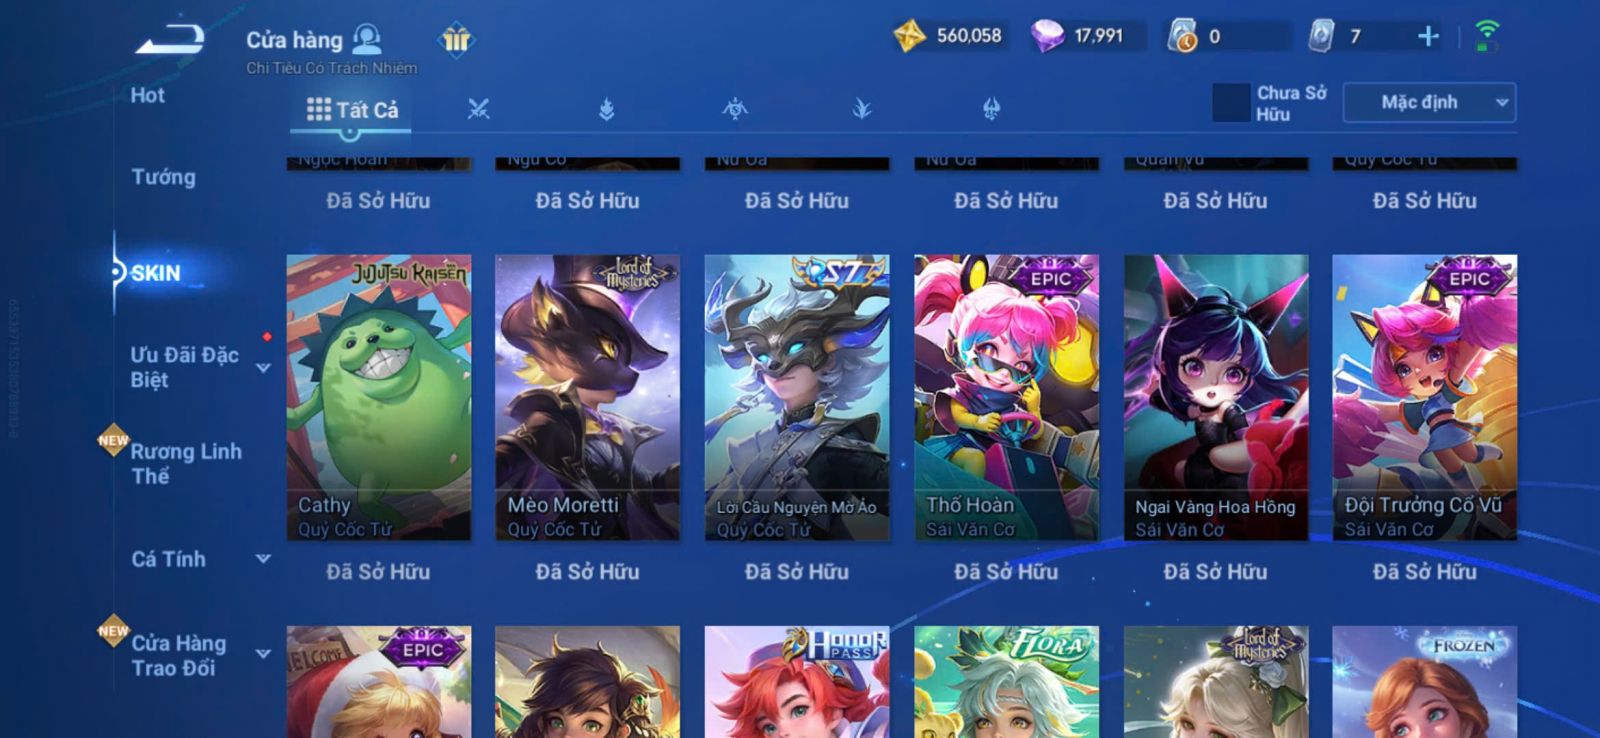This screenshot has width=1600, height=738.
Task: Open the Rương Linh Thể section
Action: (x=186, y=463)
